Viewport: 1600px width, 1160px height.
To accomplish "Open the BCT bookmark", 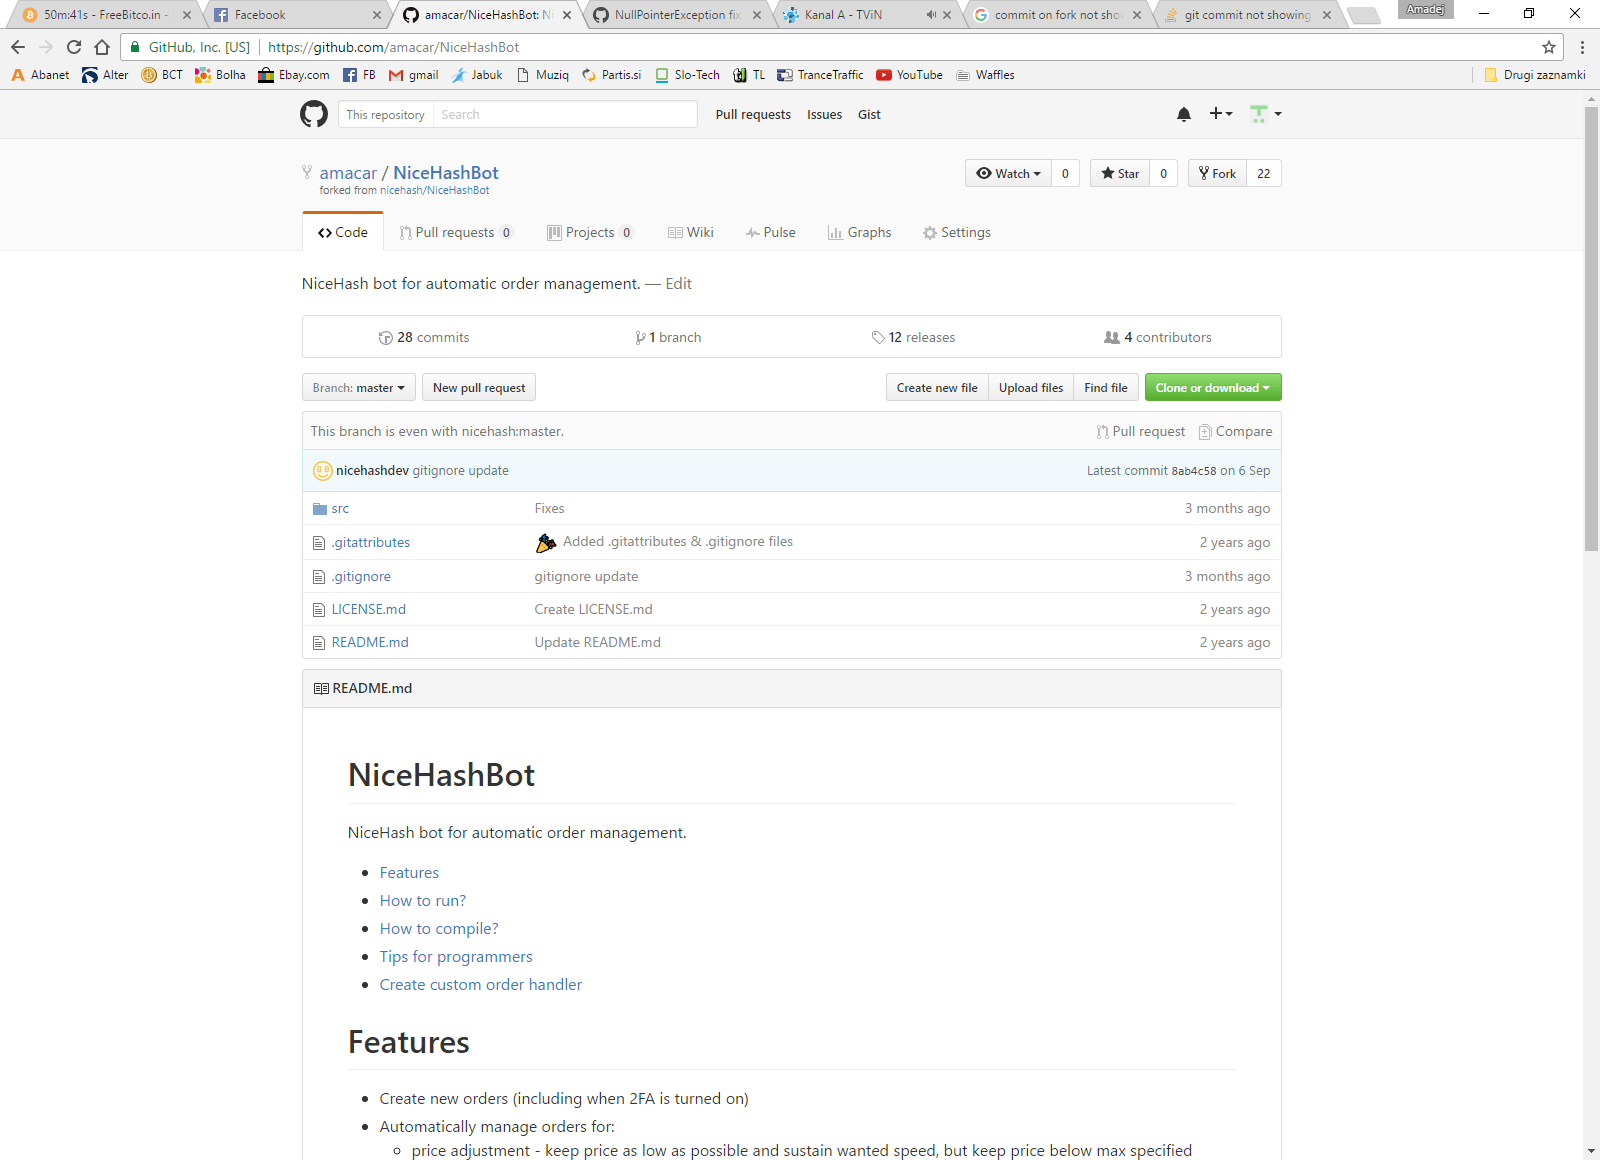I will (162, 75).
